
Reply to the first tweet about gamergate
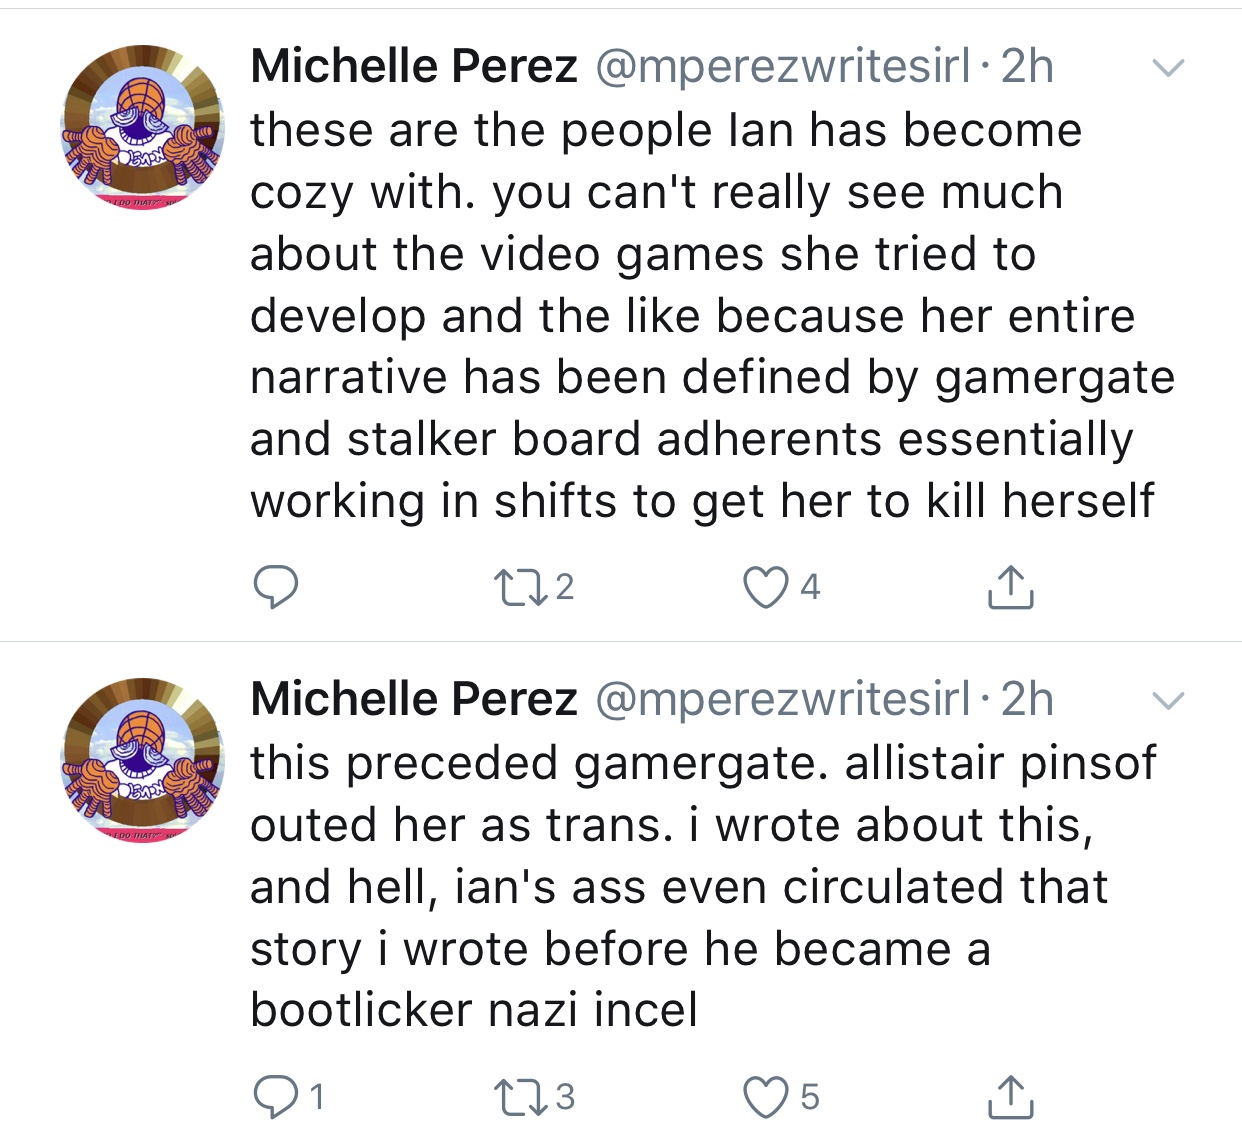point(274,587)
